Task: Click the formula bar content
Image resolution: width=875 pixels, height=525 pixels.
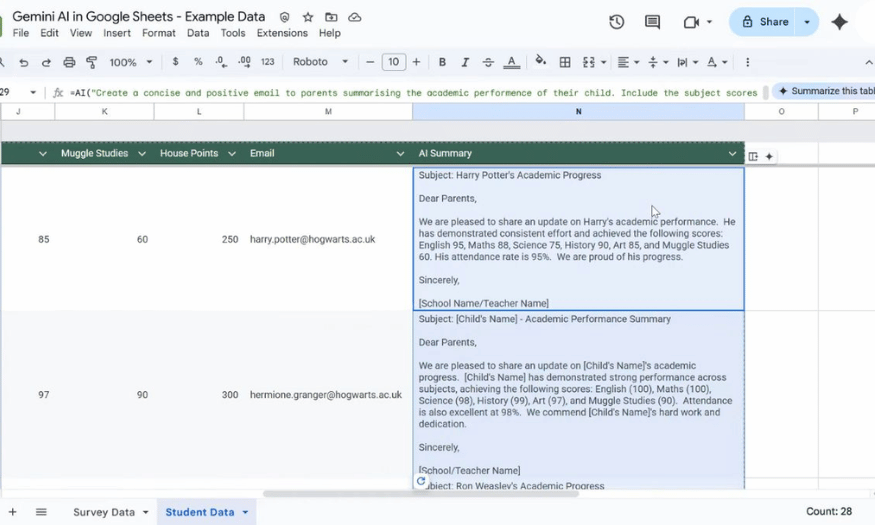Action: (414, 93)
